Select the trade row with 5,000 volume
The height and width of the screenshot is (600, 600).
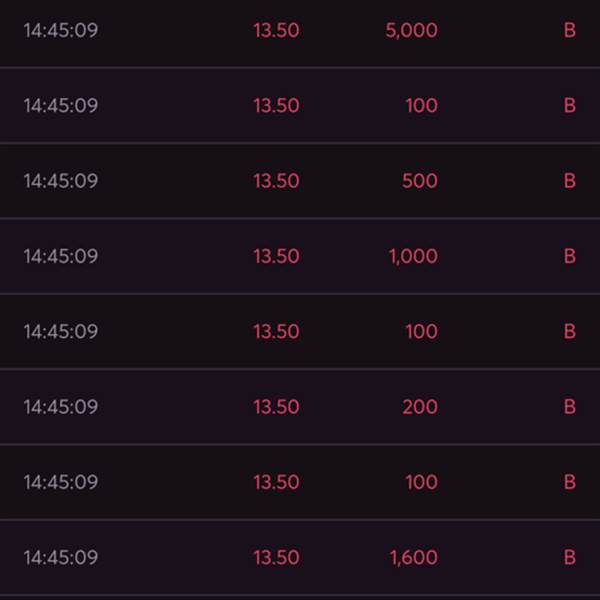tap(300, 30)
